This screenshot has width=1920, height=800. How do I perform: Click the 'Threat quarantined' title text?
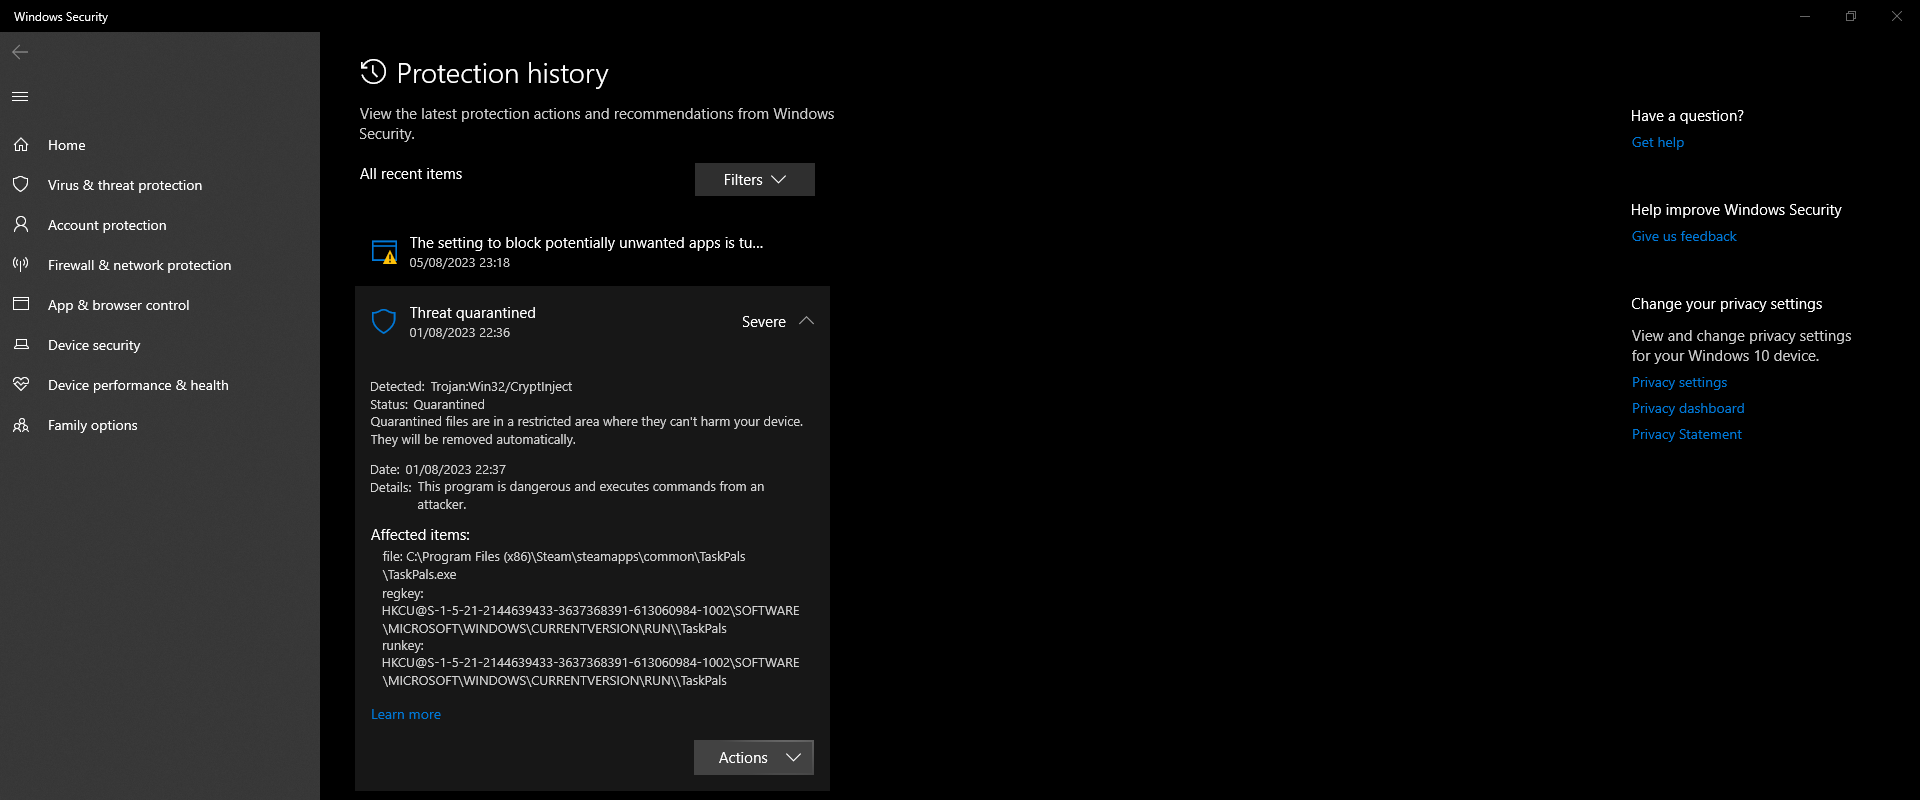pyautogui.click(x=473, y=313)
